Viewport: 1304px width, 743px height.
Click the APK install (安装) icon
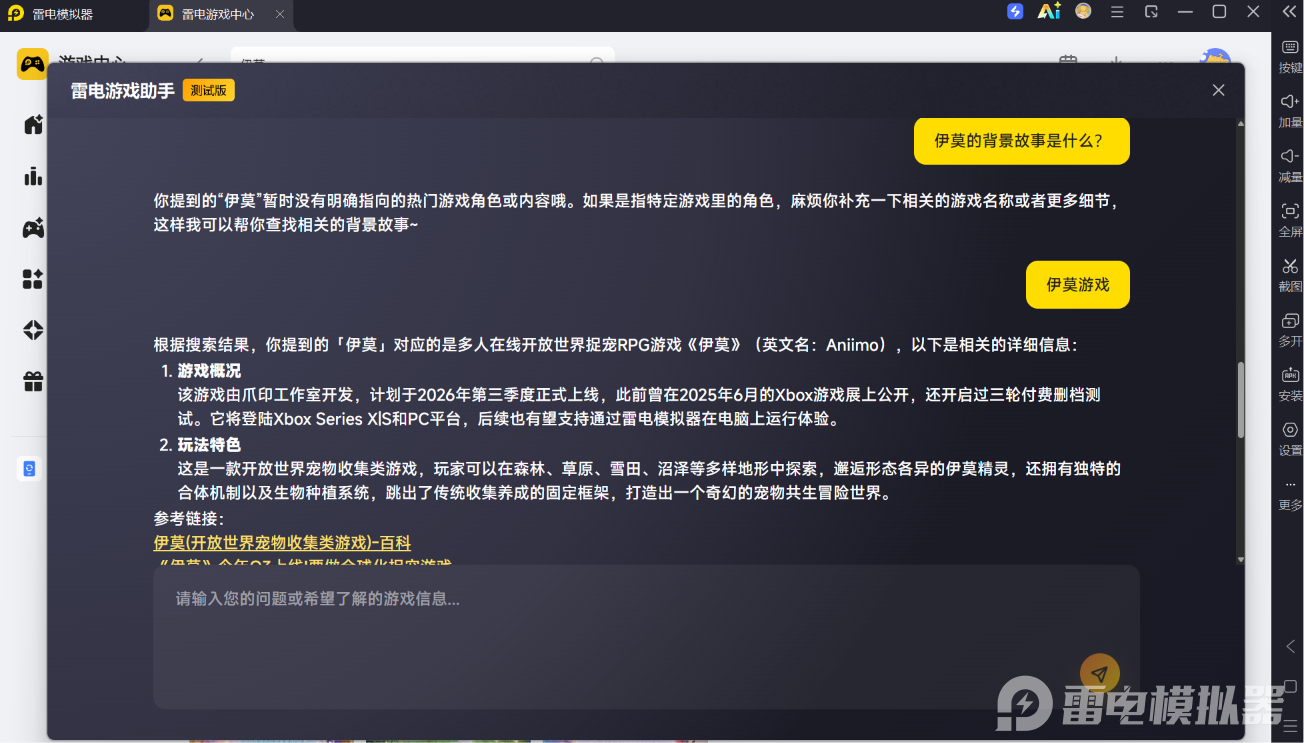click(1290, 375)
